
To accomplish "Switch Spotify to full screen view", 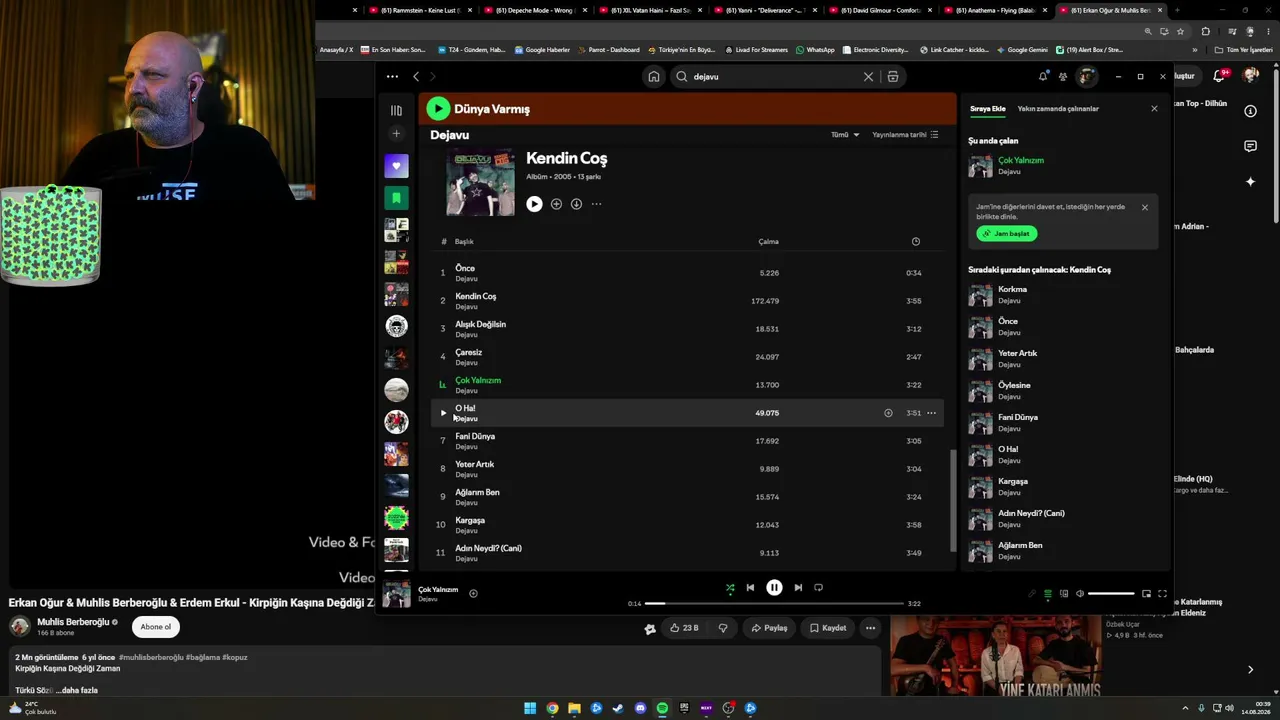I will pyautogui.click(x=1162, y=594).
